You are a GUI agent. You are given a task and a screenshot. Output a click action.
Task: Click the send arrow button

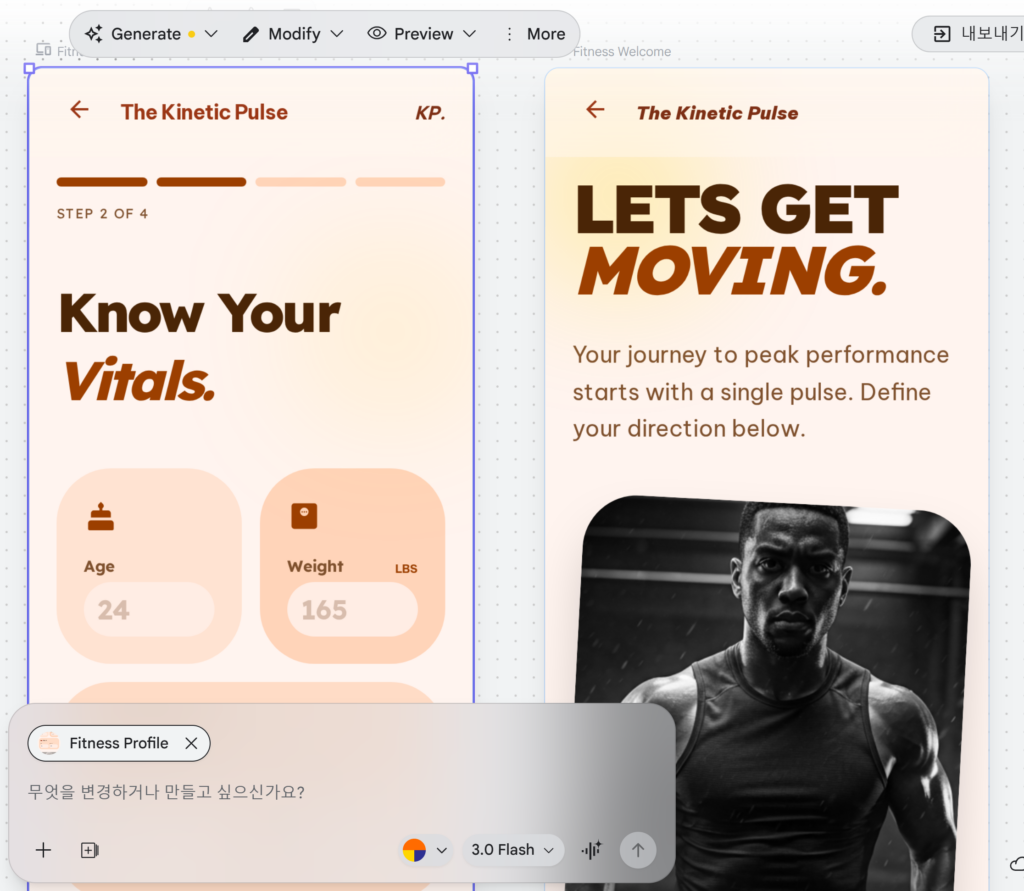pos(638,850)
